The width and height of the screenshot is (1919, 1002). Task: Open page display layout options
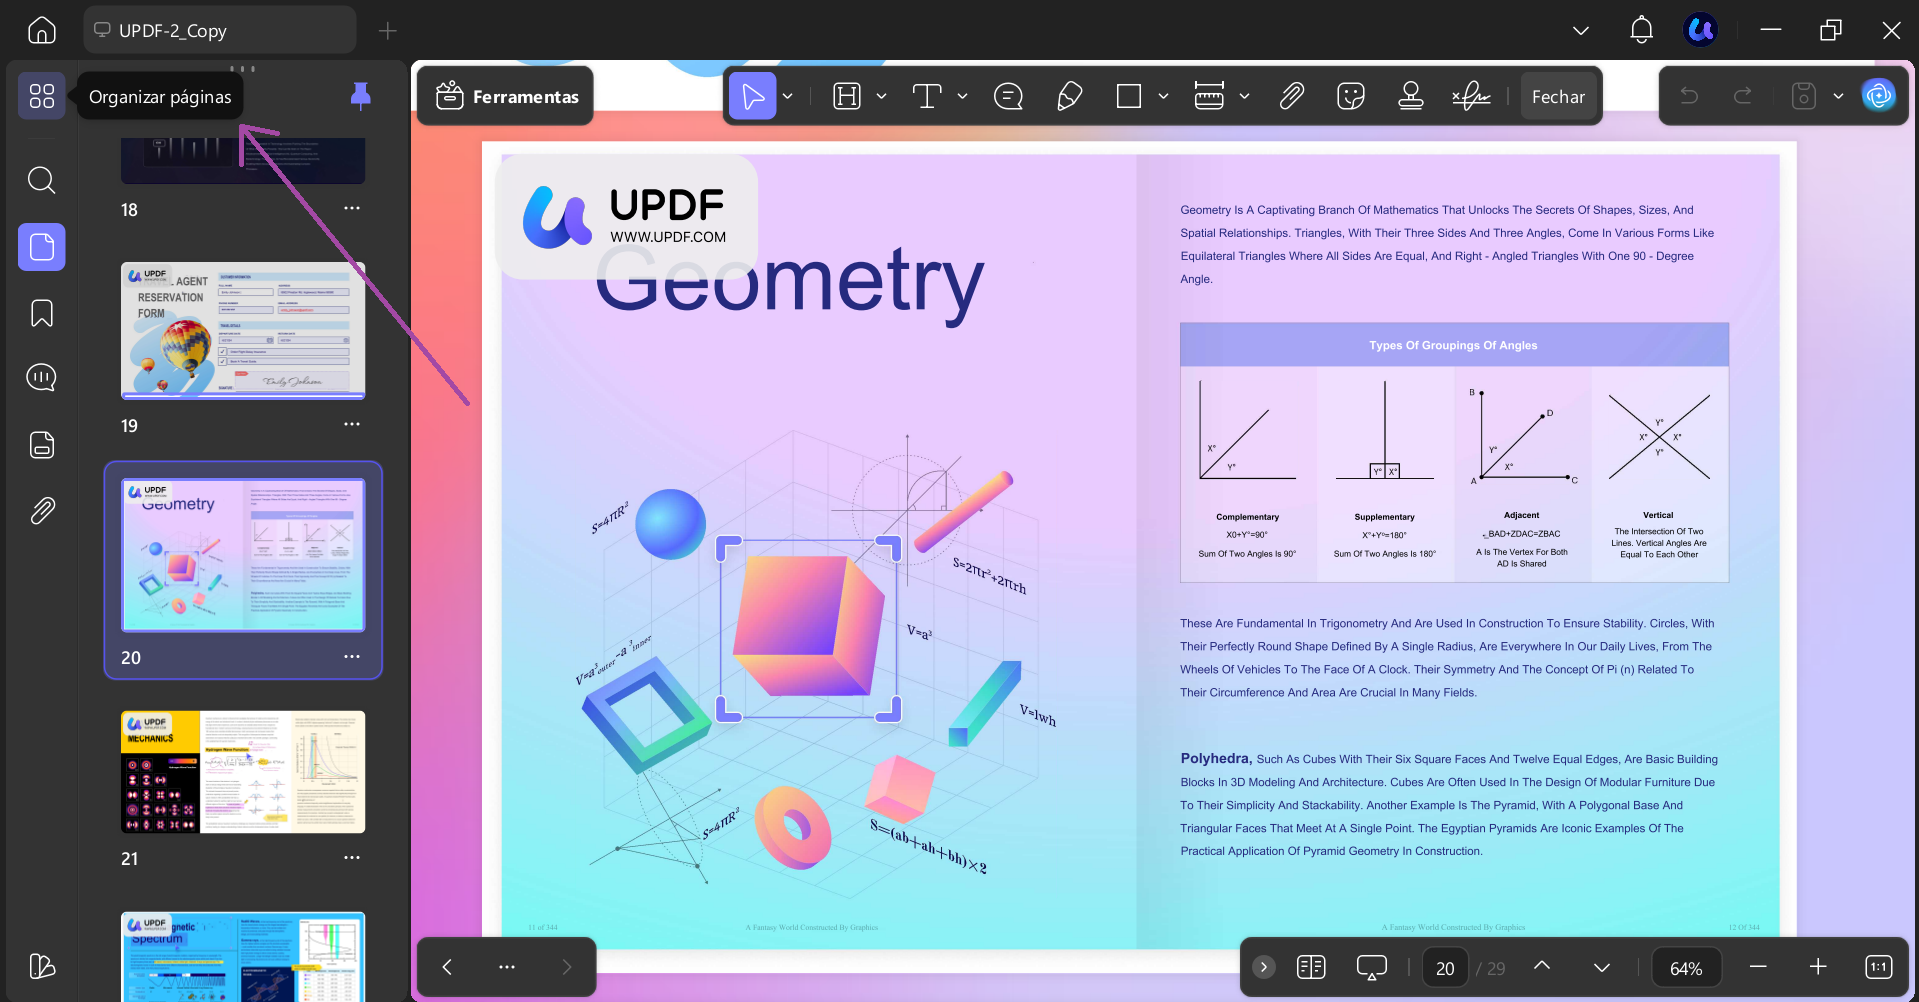pos(1311,967)
